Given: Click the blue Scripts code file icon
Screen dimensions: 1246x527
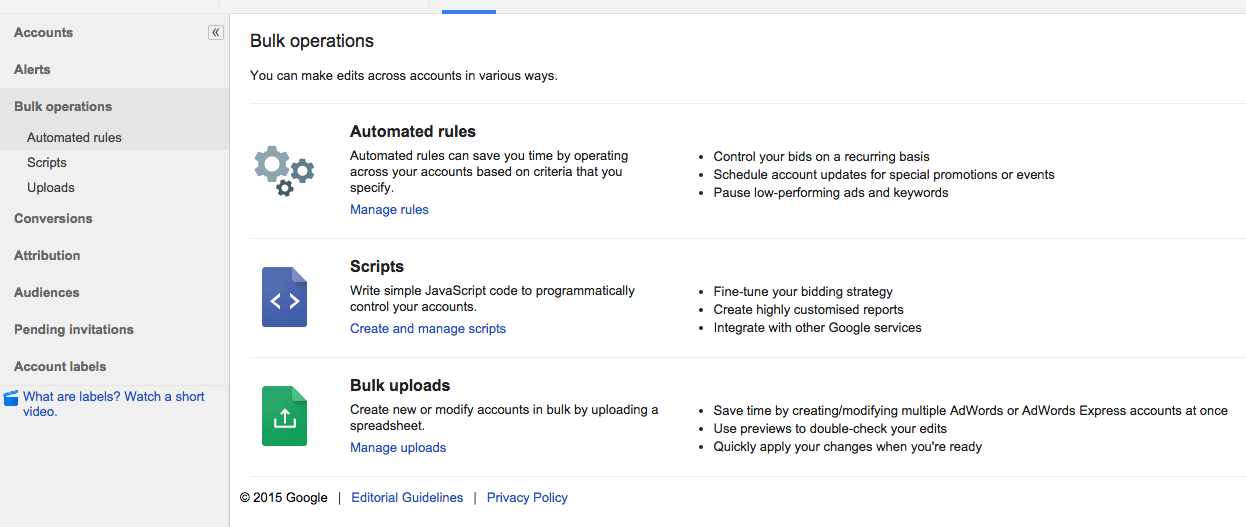Looking at the screenshot, I should [284, 297].
